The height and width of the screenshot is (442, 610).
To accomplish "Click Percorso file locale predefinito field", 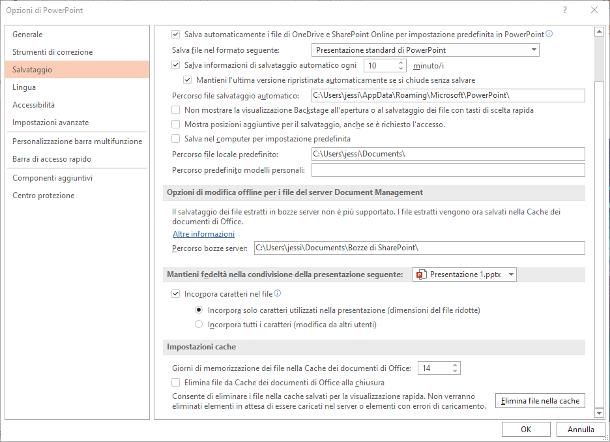I will pos(448,154).
